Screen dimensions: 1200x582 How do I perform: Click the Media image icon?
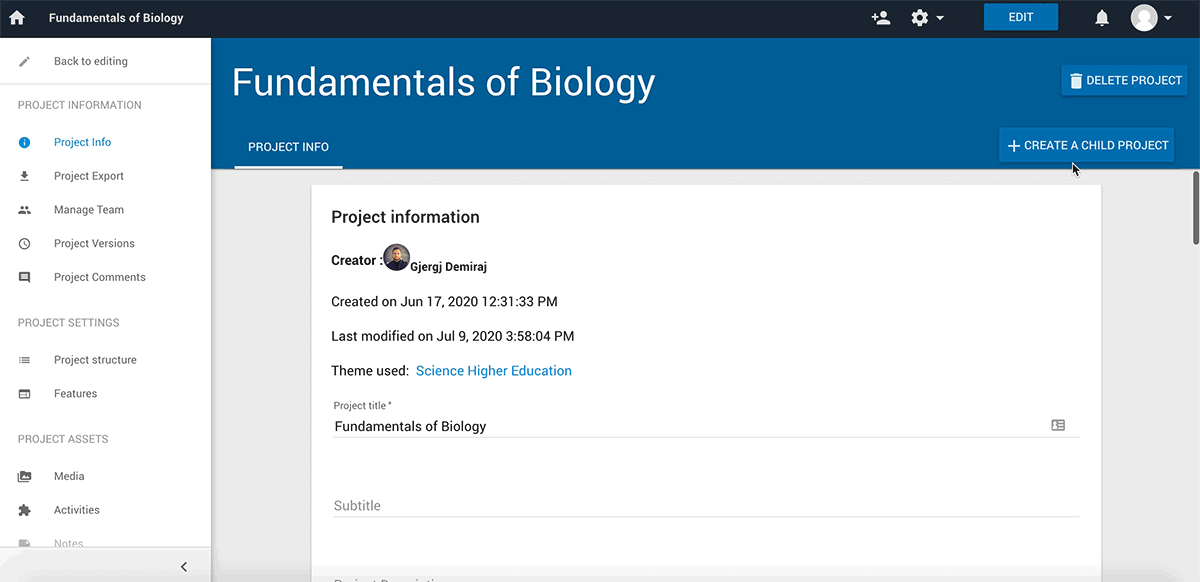coord(25,477)
